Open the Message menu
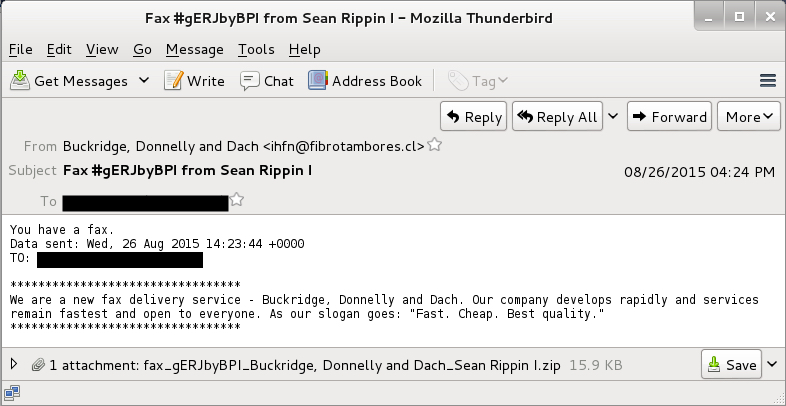Image resolution: width=786 pixels, height=406 pixels. 194,49
